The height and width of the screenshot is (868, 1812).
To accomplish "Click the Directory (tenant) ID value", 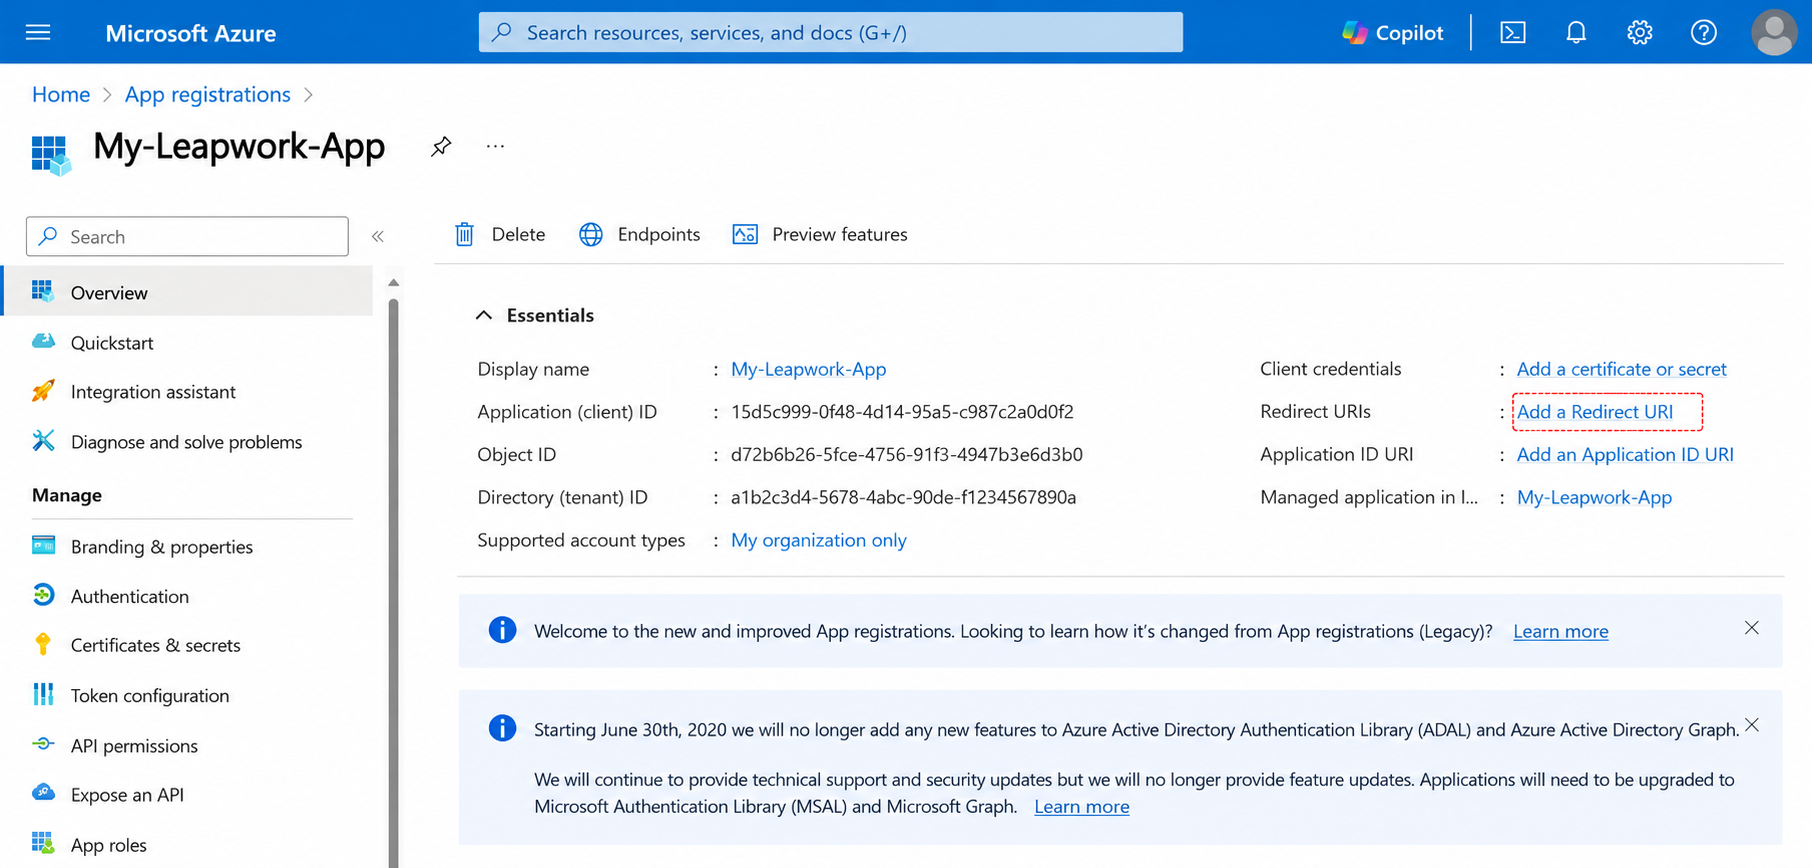I will pos(904,497).
